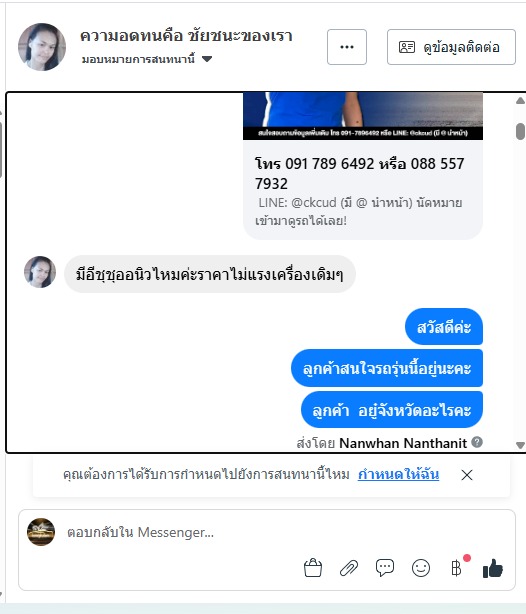Dismiss the assignment prompt with X
Image resolution: width=526 pixels, height=614 pixels.
[467, 475]
